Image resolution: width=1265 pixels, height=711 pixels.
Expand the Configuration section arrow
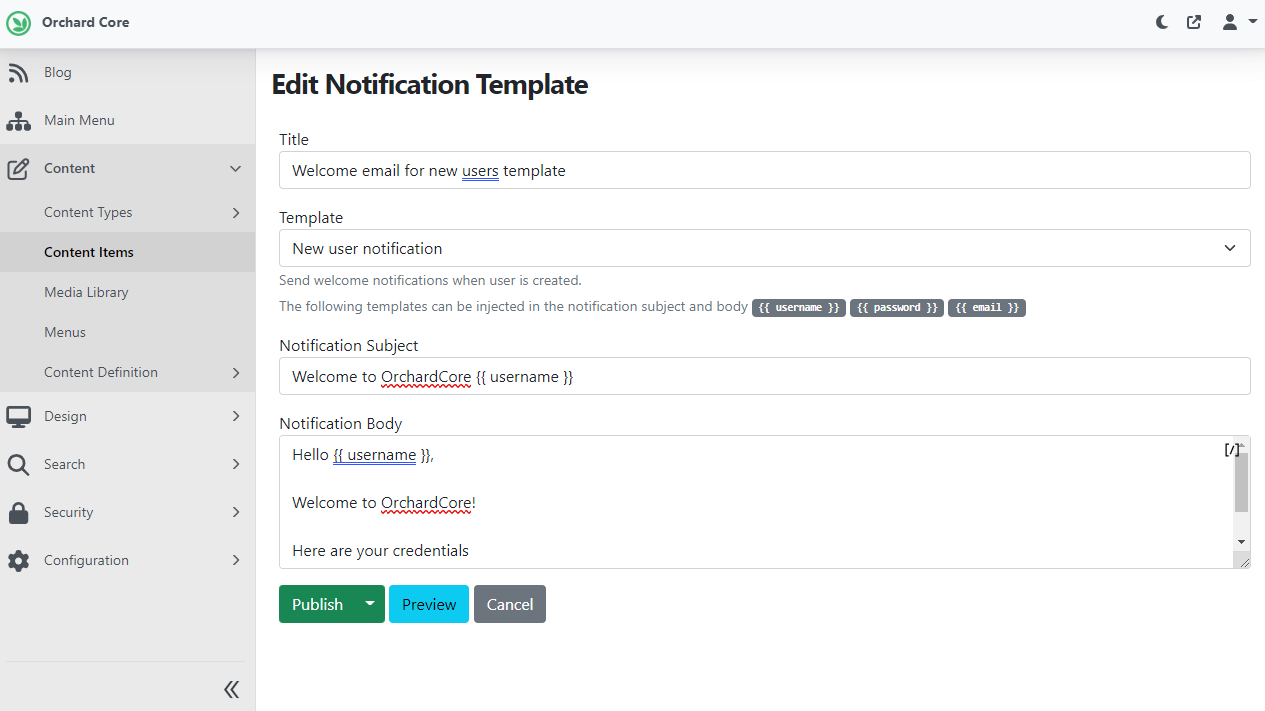[236, 560]
